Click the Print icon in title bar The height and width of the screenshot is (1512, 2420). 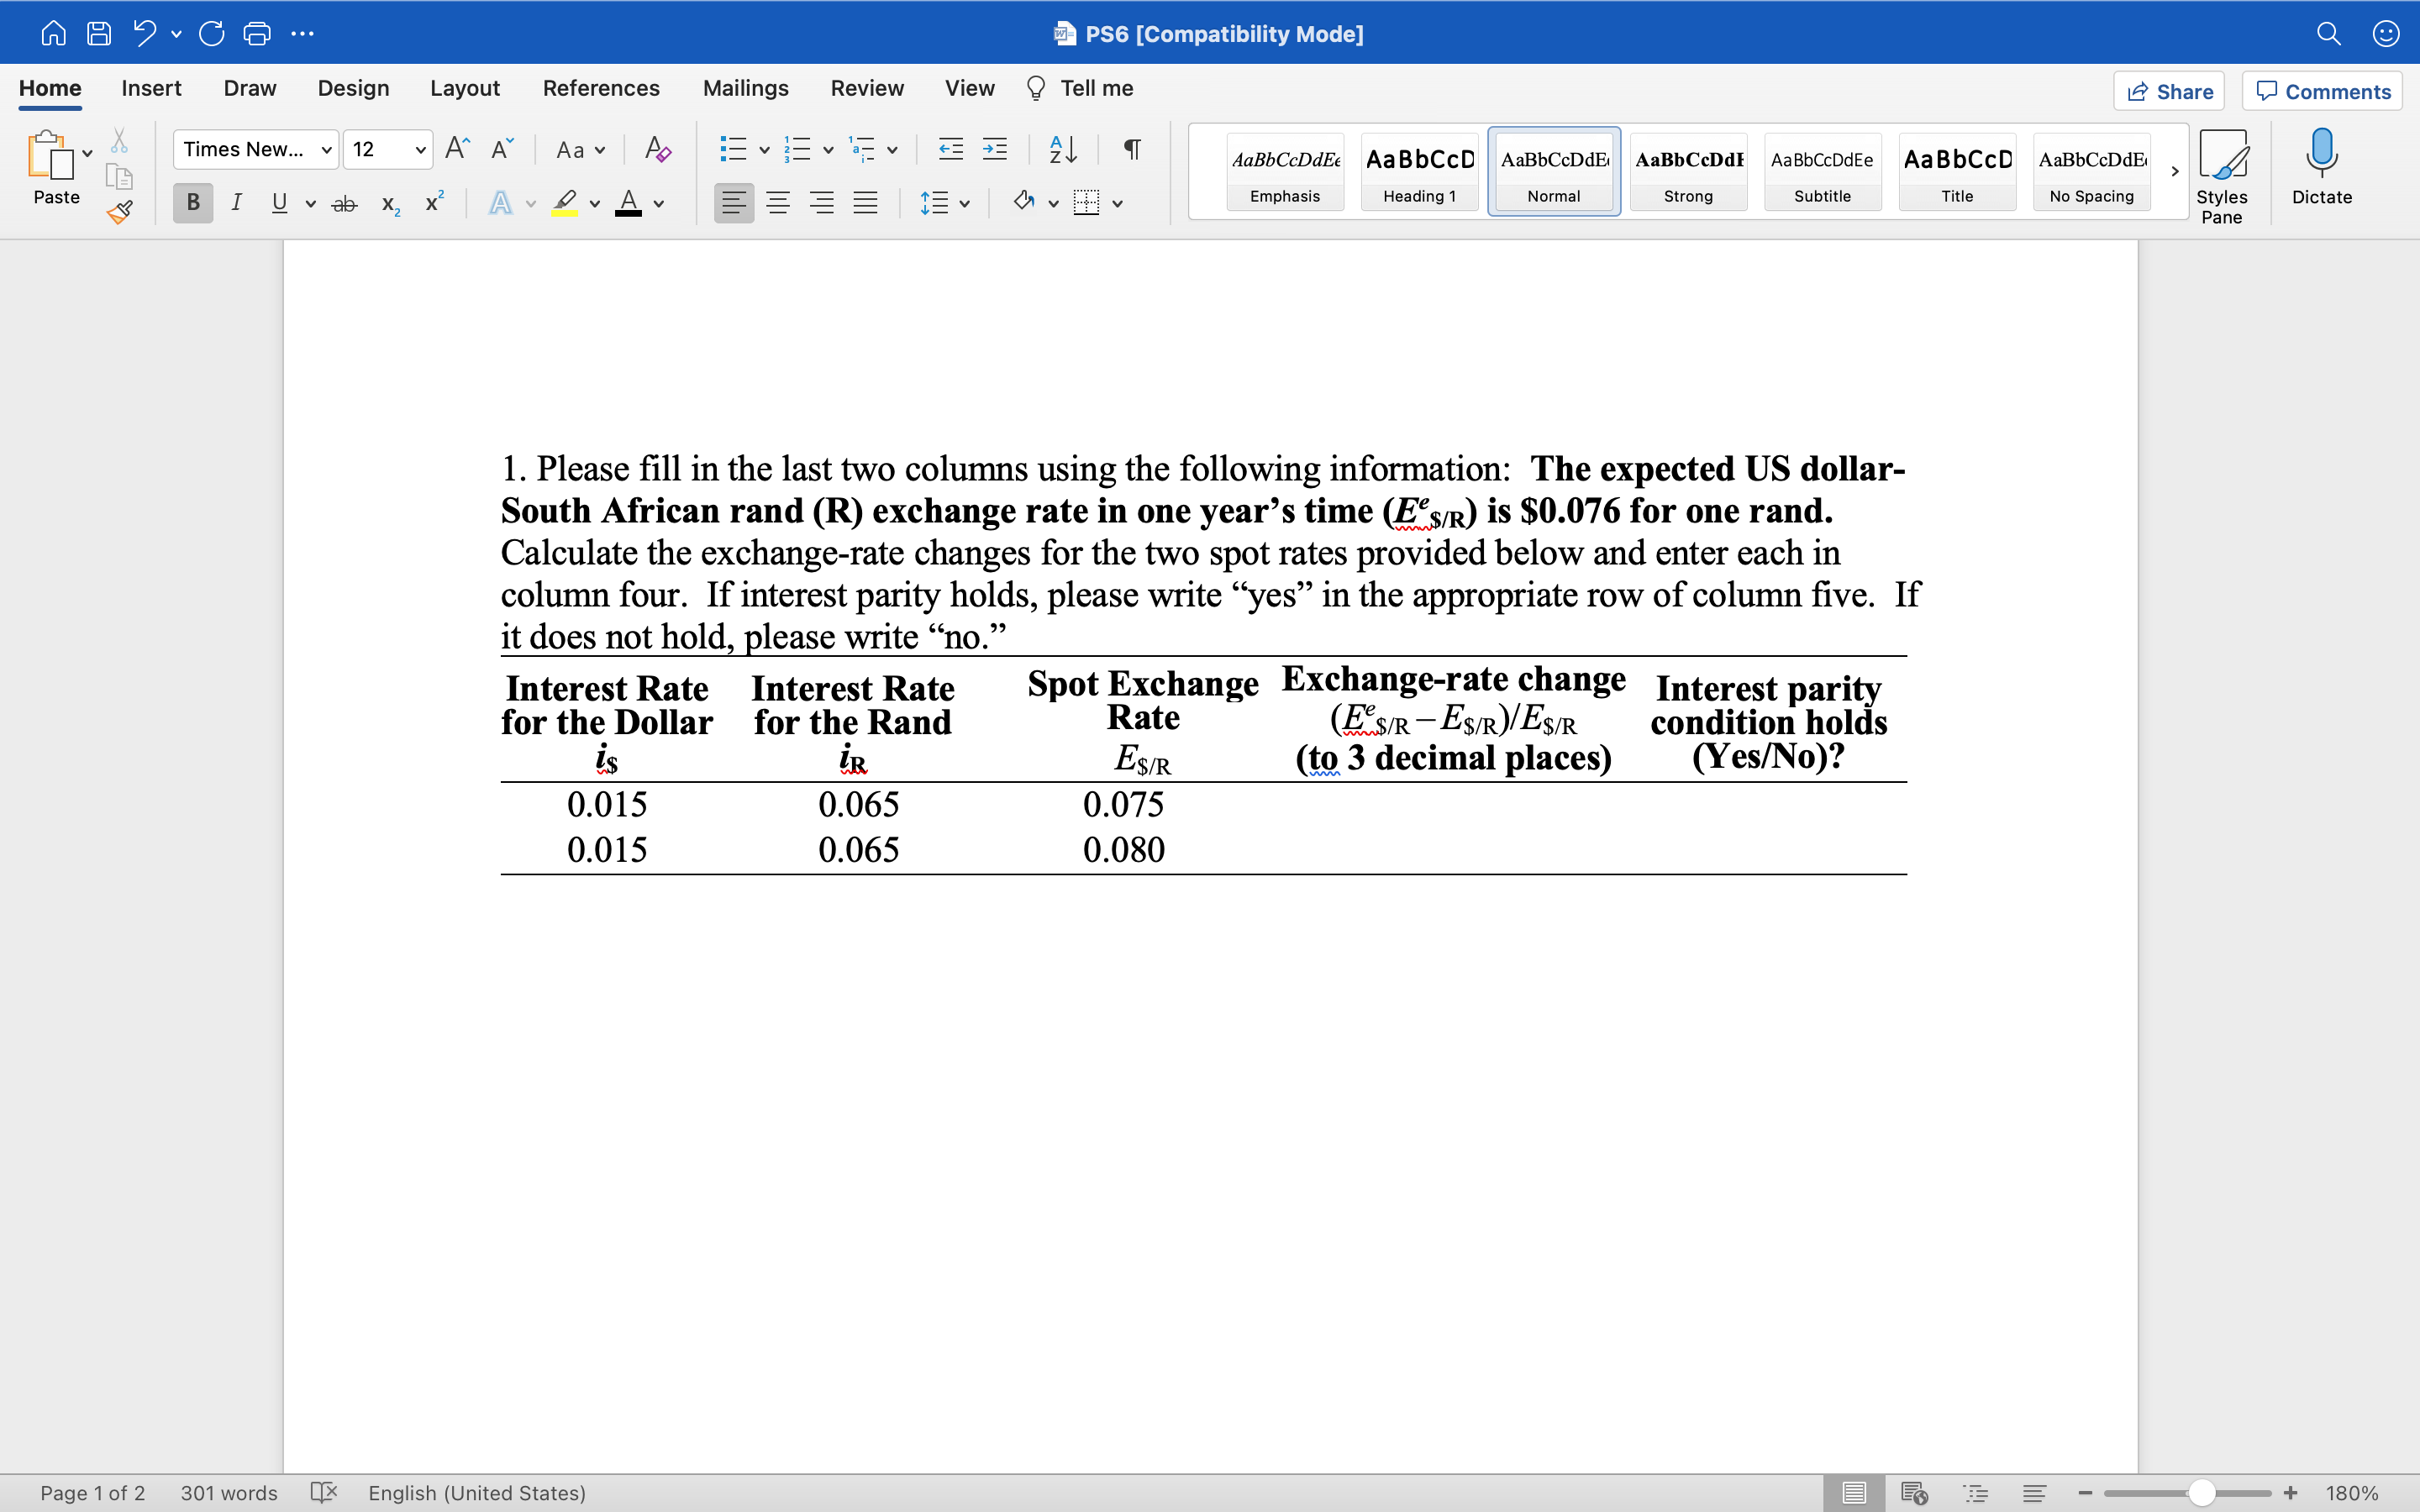pyautogui.click(x=257, y=34)
